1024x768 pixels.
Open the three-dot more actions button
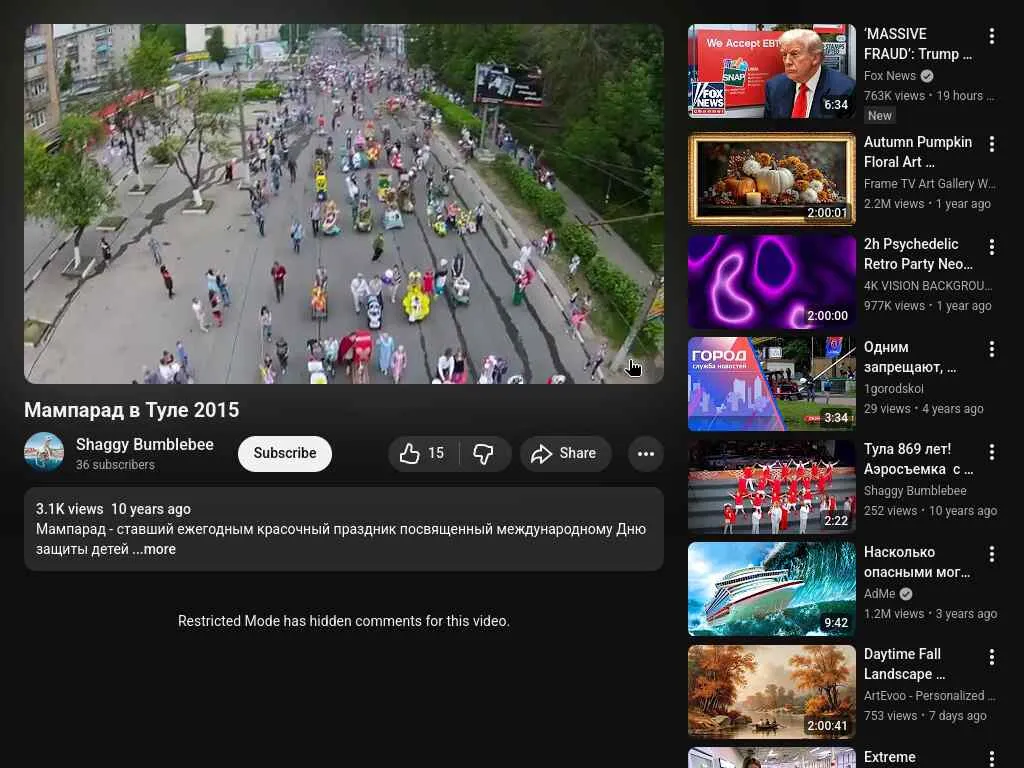[x=646, y=453]
